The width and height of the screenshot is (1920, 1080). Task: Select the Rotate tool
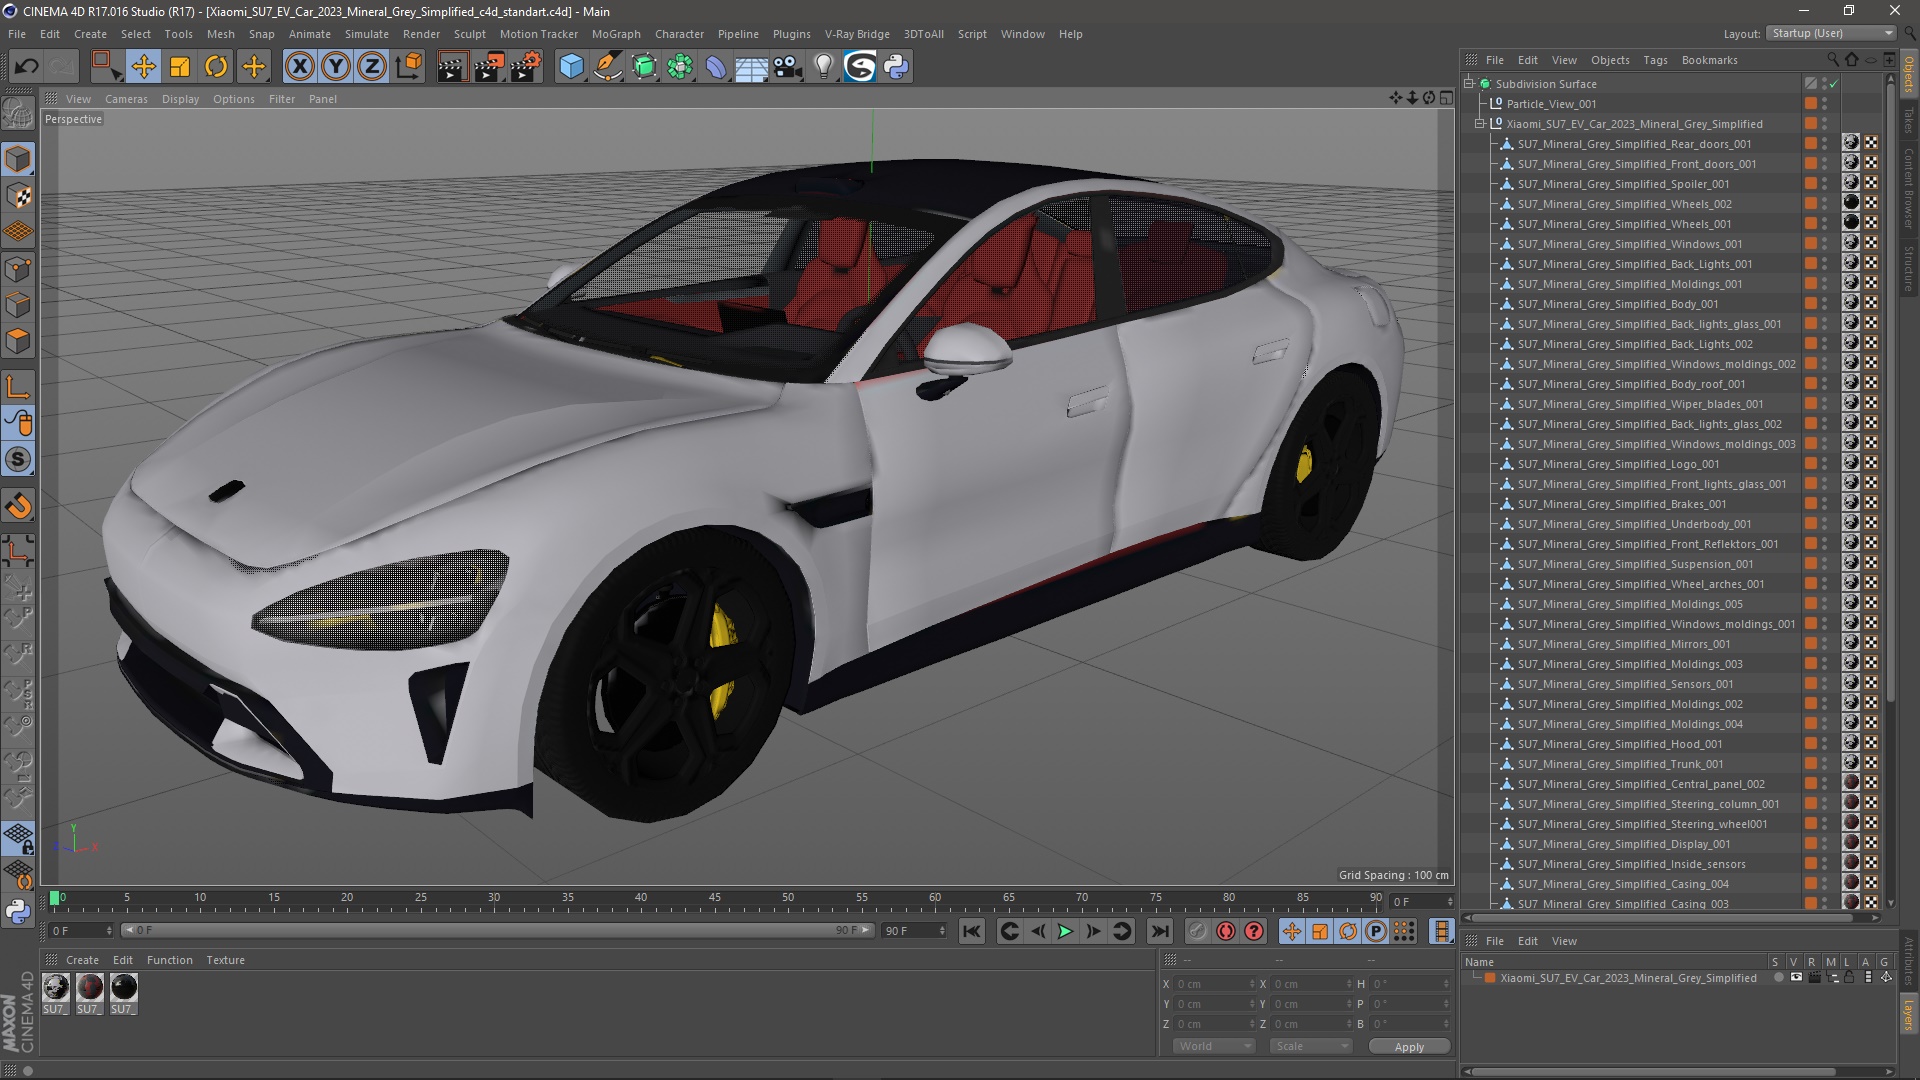216,67
